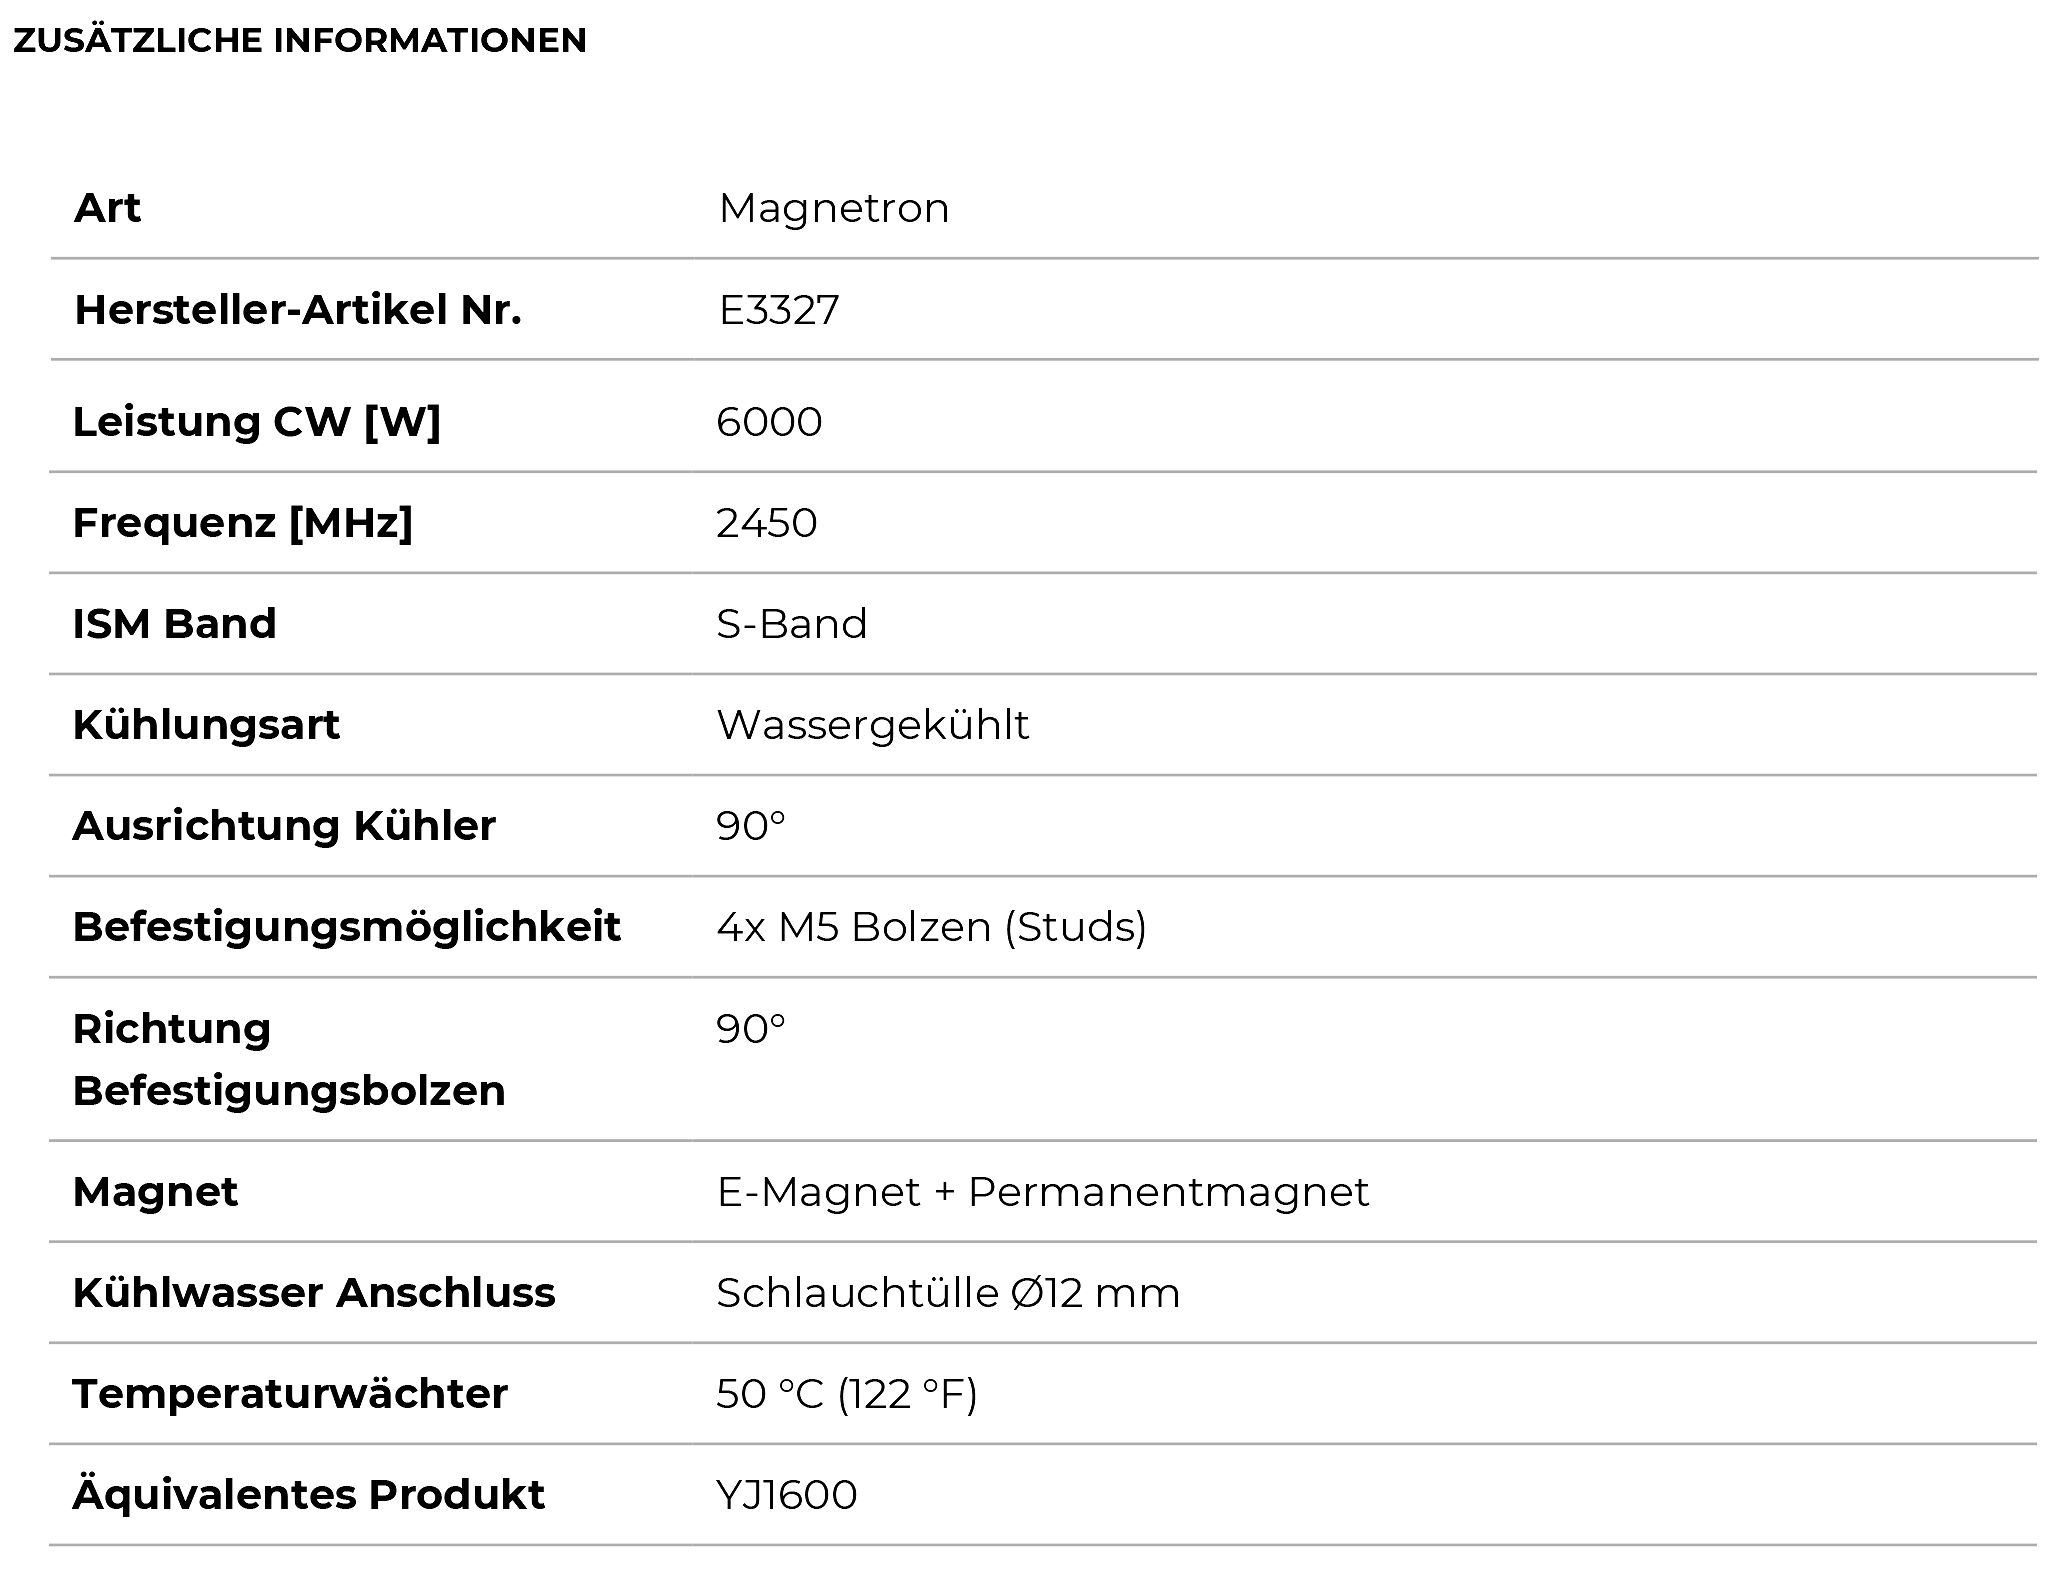Click the '50 °C (122 °F)' value
Viewport: 2052px width, 1590px height.
[846, 1394]
